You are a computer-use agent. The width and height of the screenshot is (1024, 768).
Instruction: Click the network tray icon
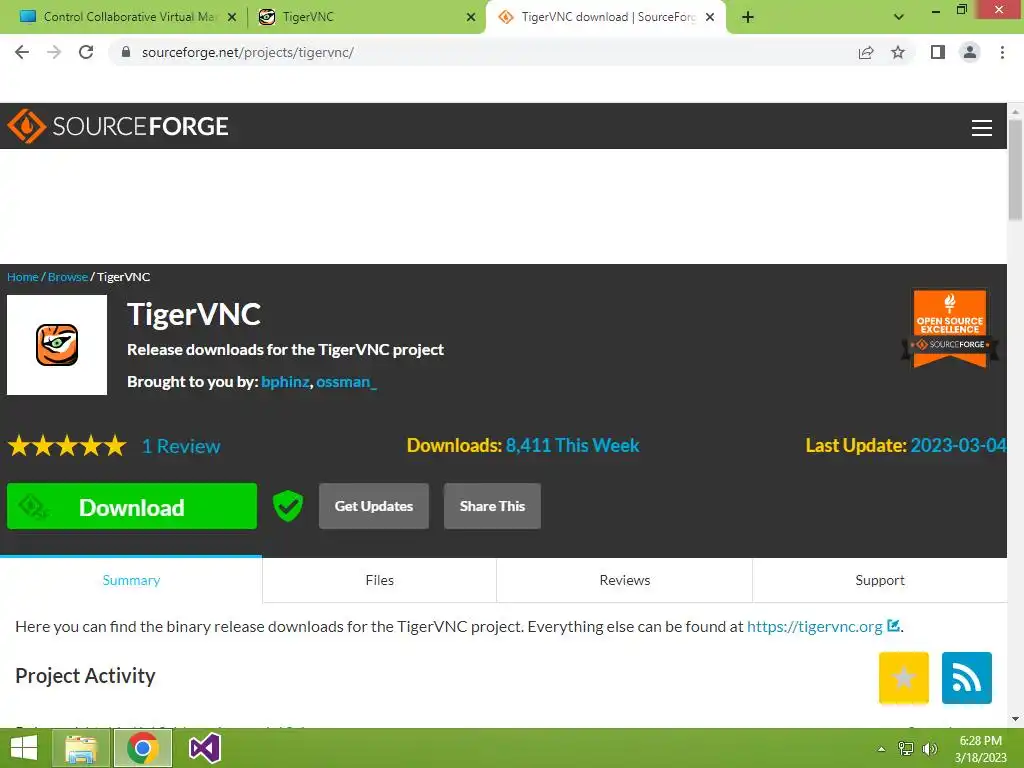pos(906,748)
